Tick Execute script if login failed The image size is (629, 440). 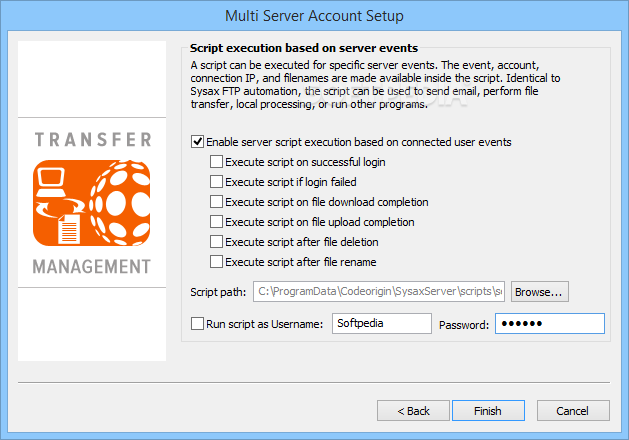[x=217, y=182]
